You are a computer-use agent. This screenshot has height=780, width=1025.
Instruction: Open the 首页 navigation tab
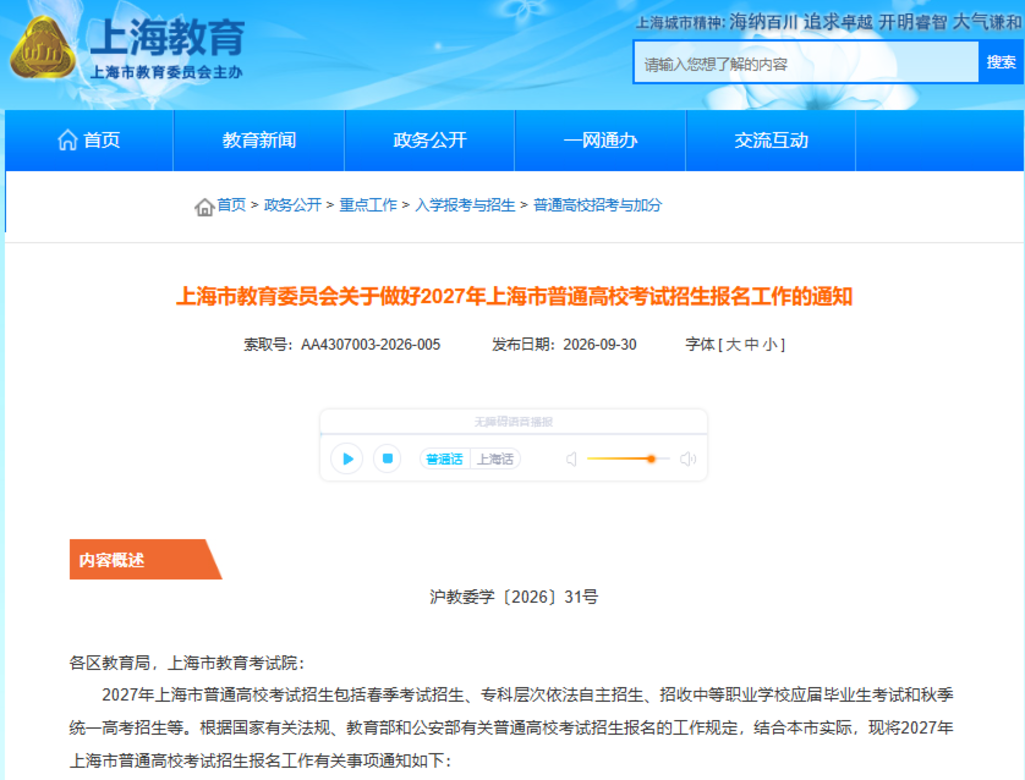click(x=89, y=140)
